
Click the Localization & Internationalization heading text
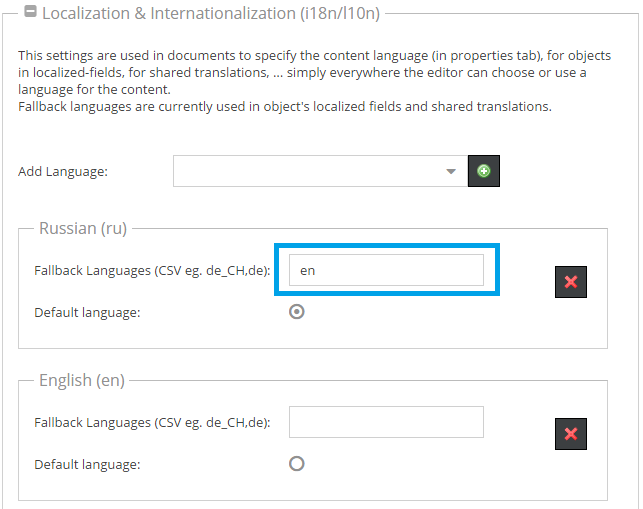coord(212,14)
